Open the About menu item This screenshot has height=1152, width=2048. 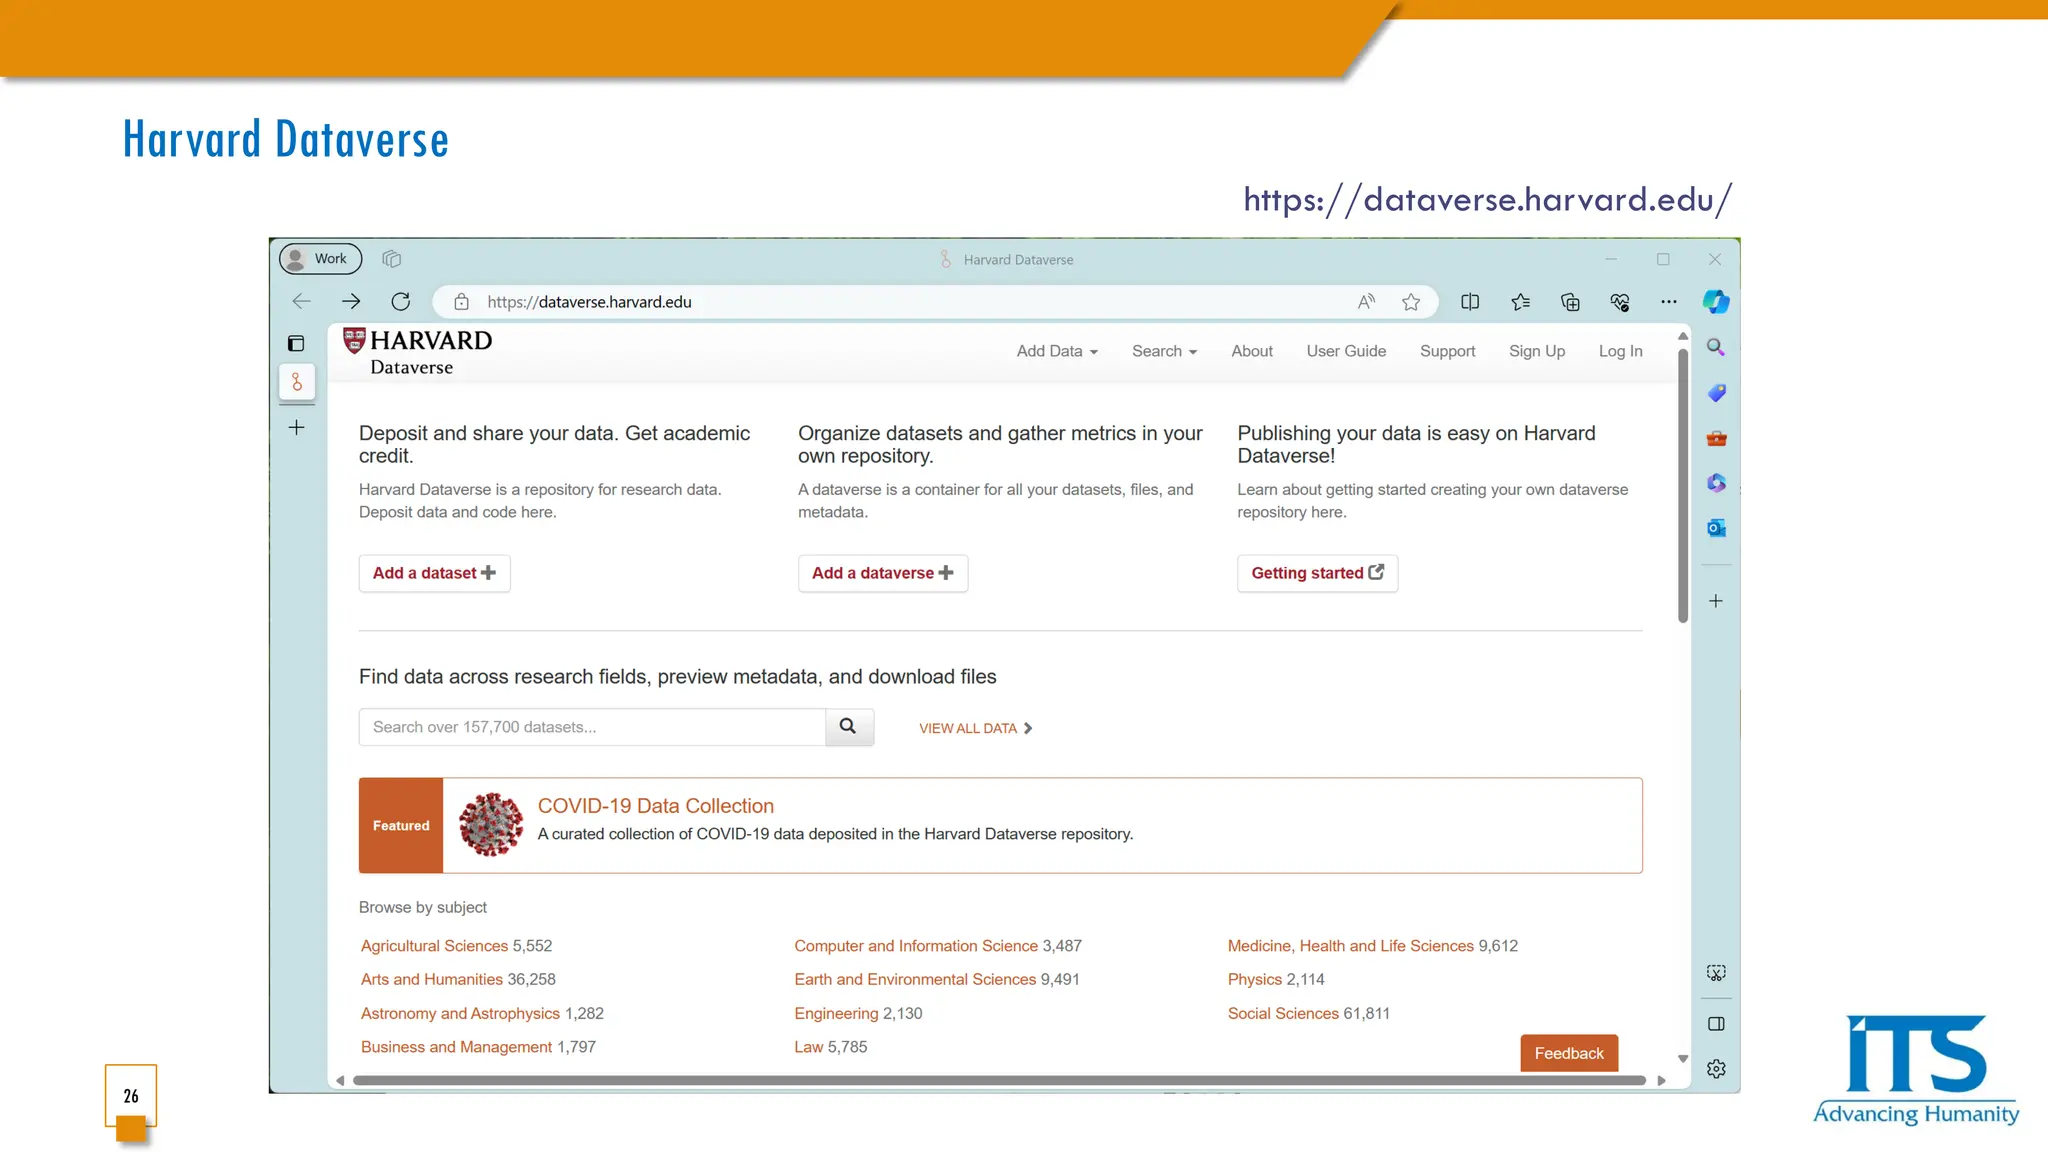tap(1252, 351)
